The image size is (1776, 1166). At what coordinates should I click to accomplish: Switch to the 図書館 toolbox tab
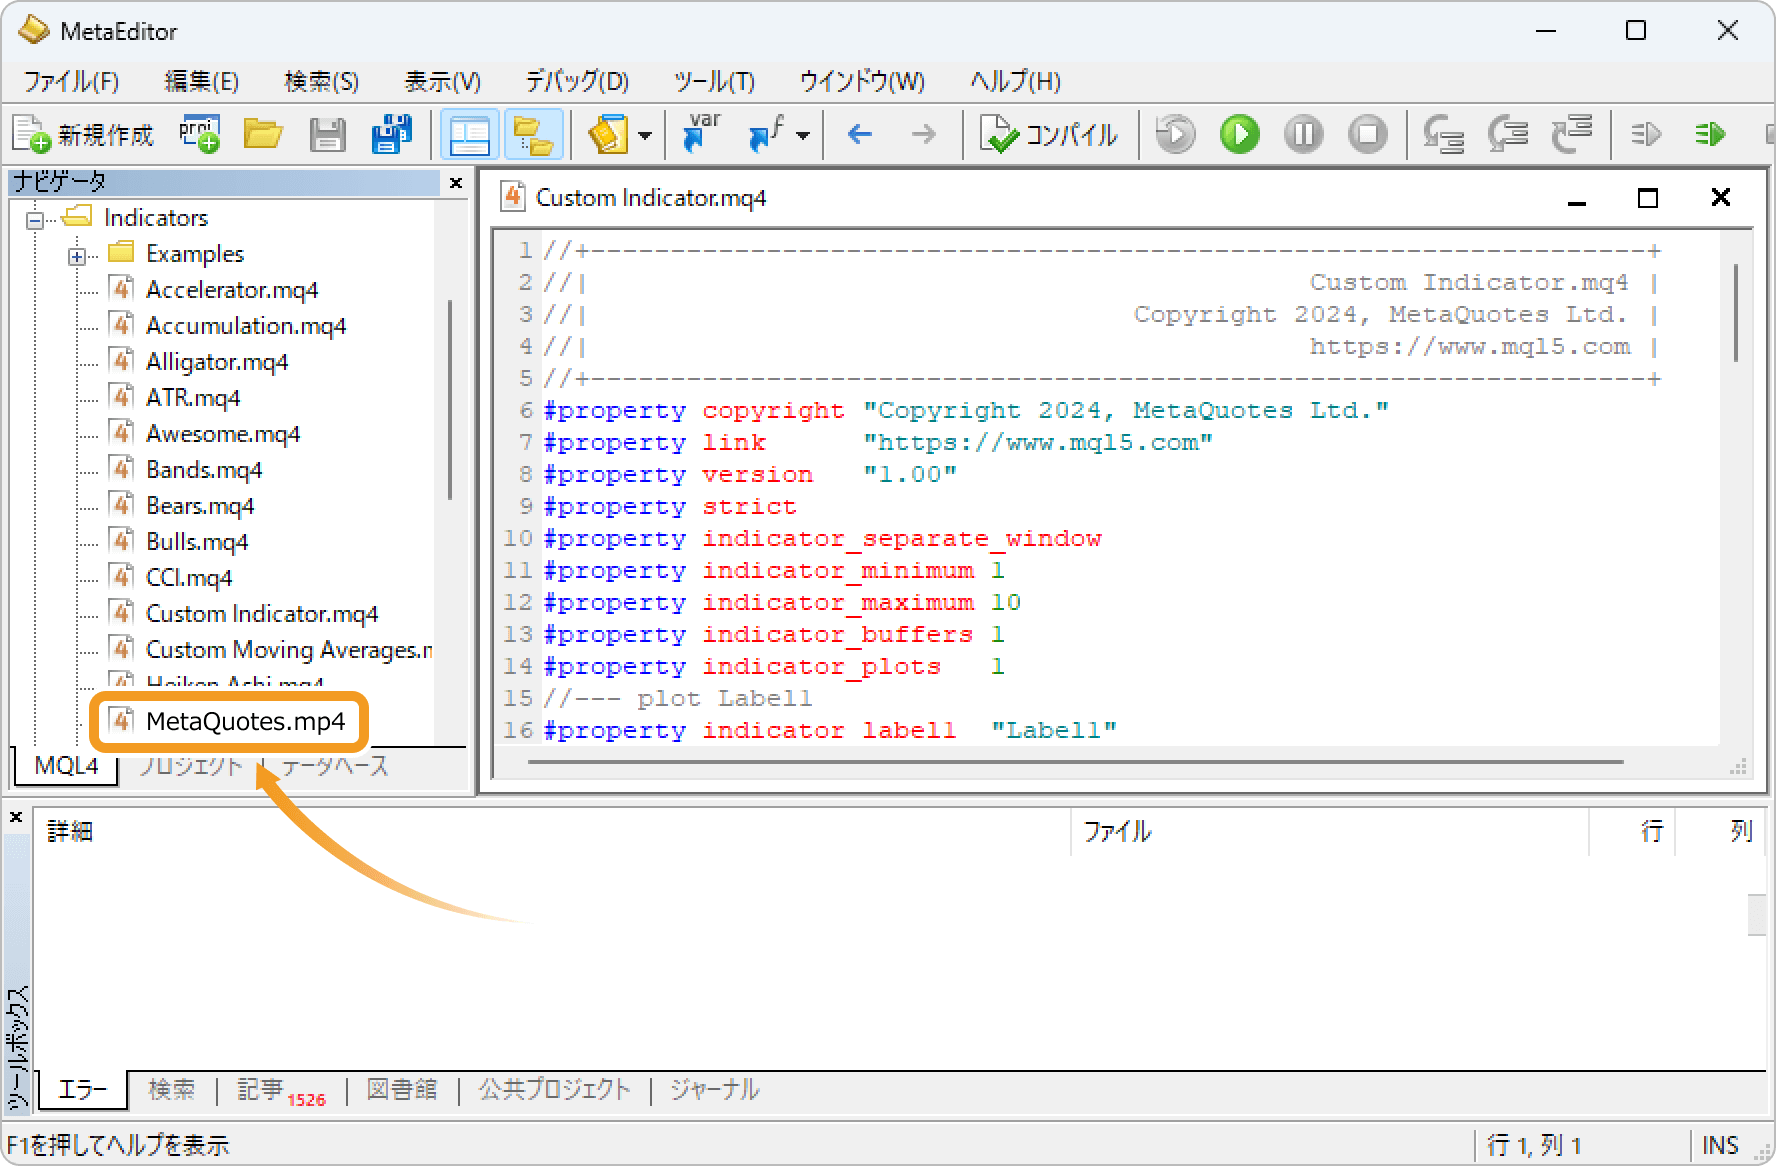pyautogui.click(x=402, y=1089)
